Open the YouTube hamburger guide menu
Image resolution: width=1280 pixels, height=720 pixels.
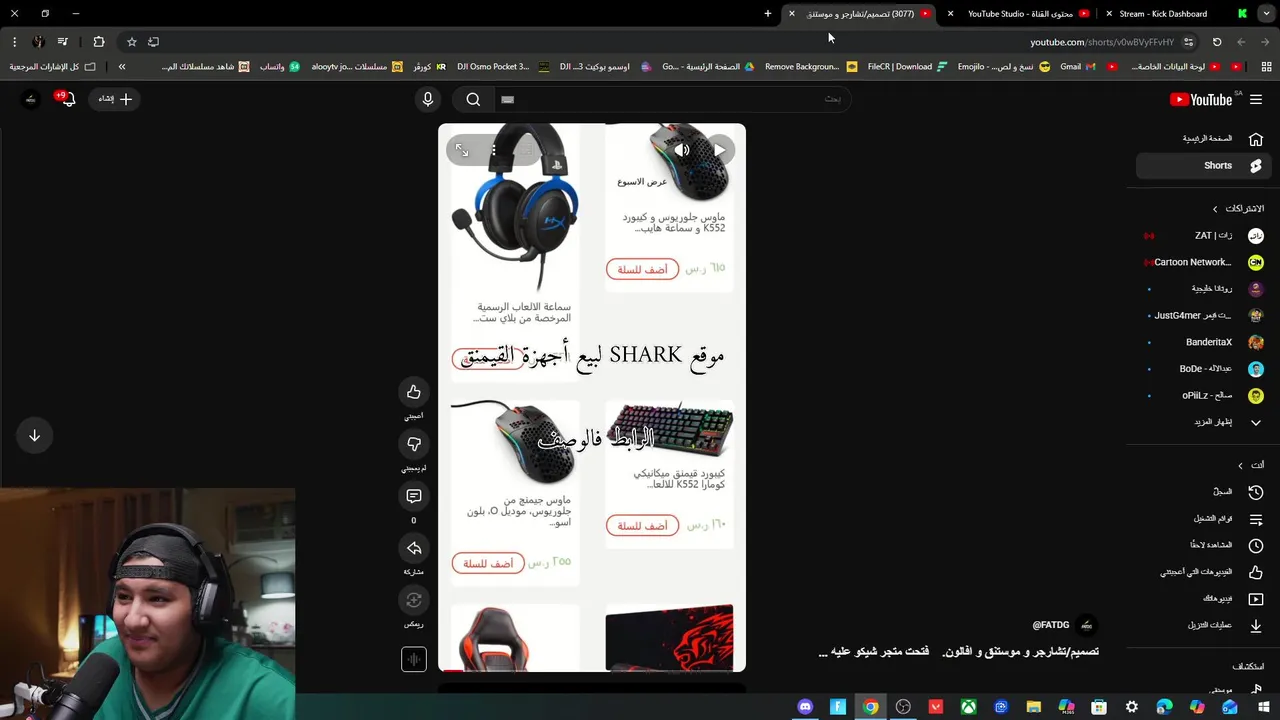[1256, 99]
